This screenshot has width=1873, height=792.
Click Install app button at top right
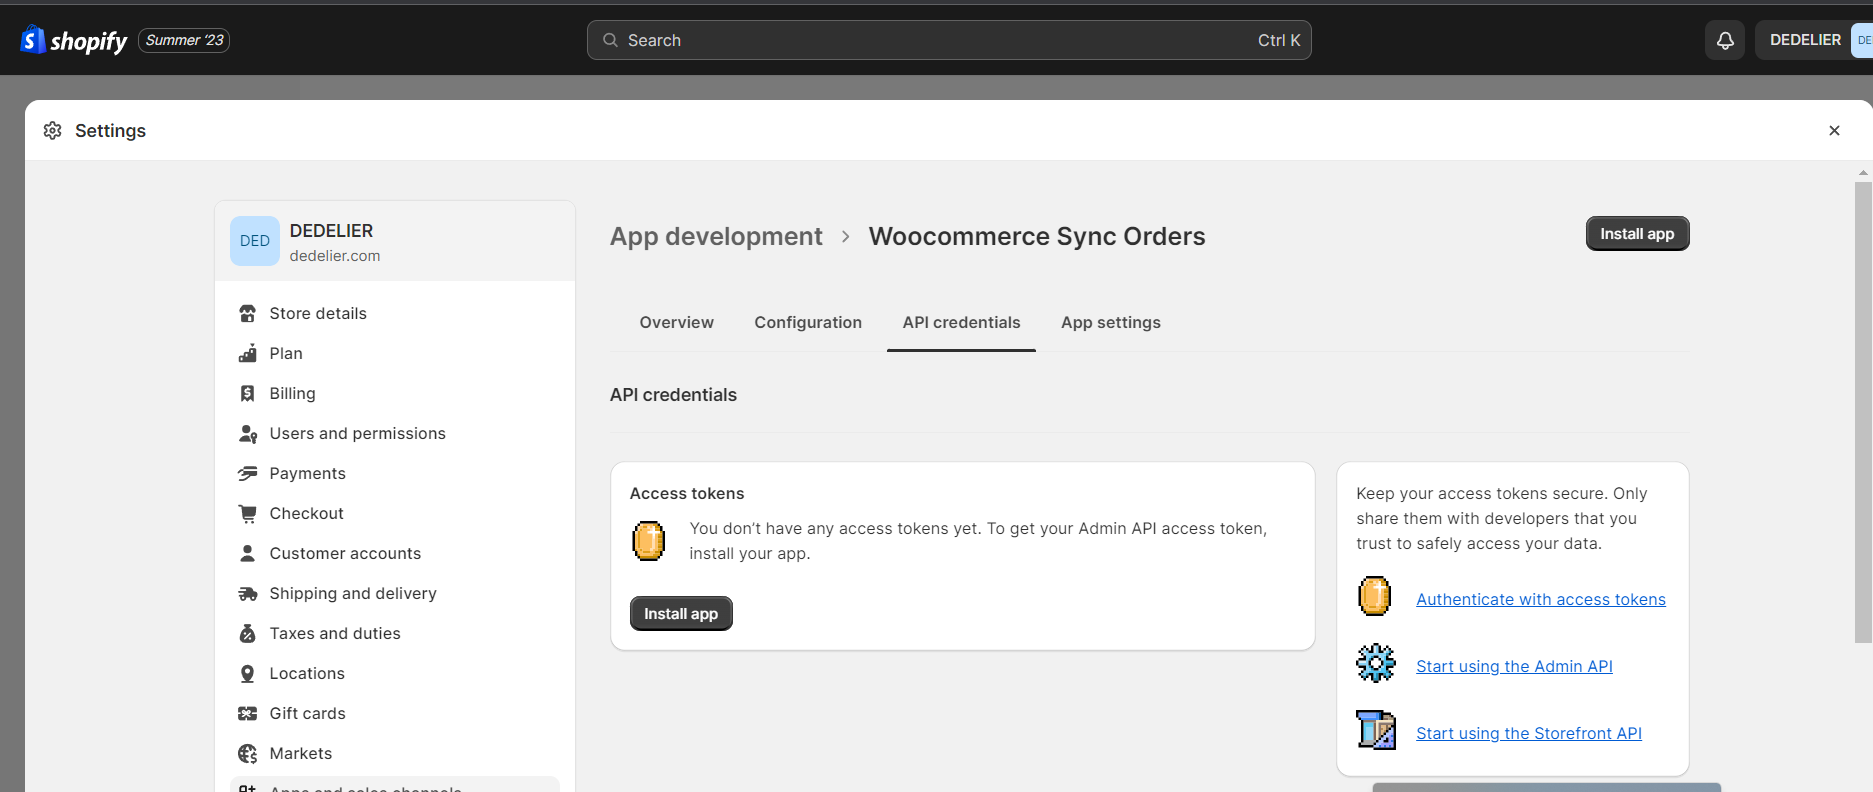coord(1637,234)
